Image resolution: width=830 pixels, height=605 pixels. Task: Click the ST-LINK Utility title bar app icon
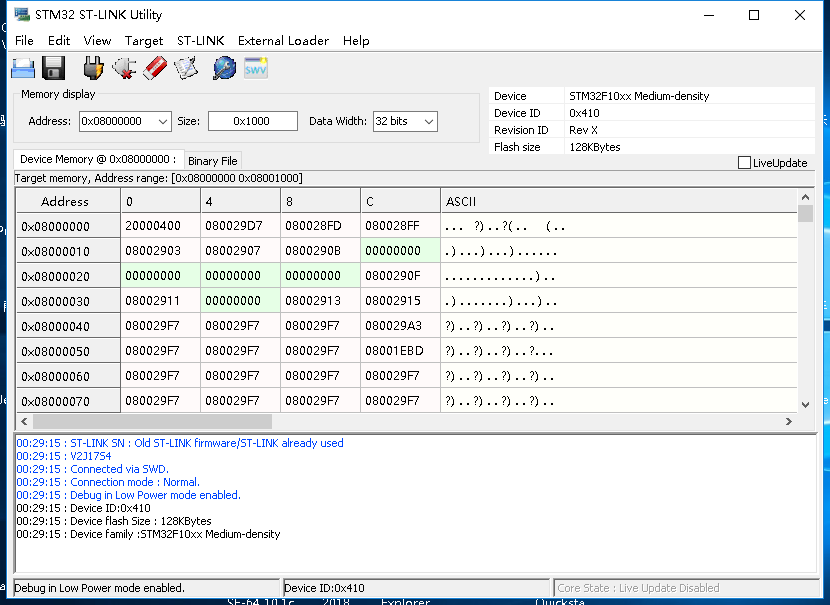22,14
